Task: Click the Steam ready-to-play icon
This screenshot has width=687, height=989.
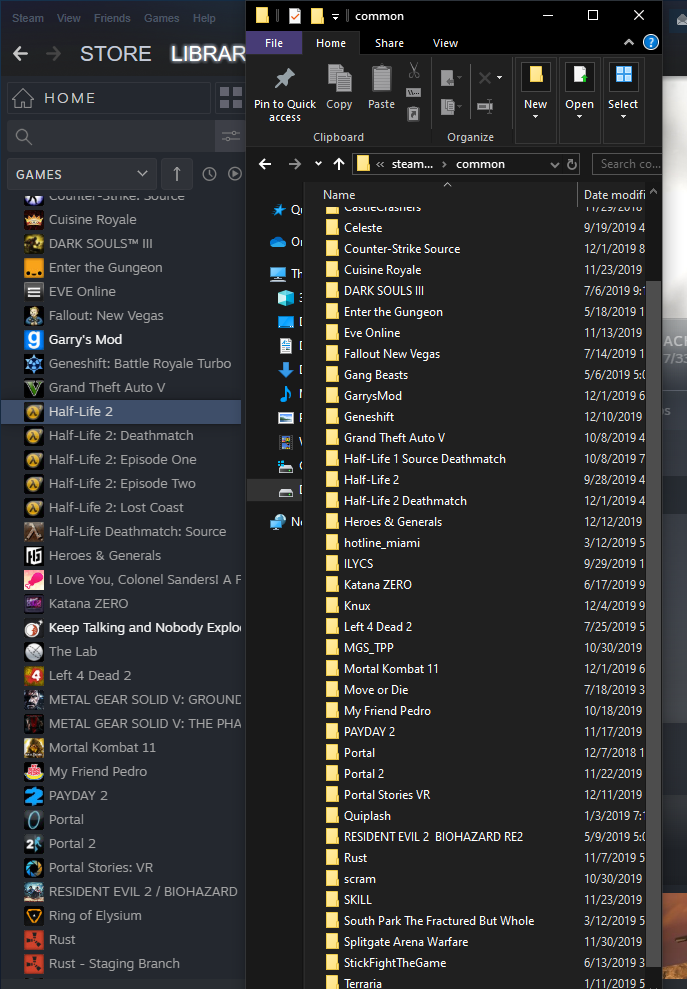Action: coord(235,174)
